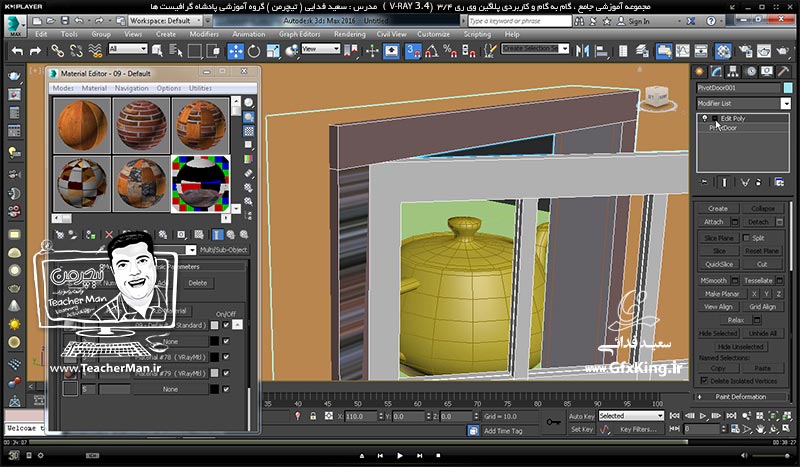This screenshot has width=800, height=467.
Task: Open Material Editor toolbar icon
Action: pos(723,51)
